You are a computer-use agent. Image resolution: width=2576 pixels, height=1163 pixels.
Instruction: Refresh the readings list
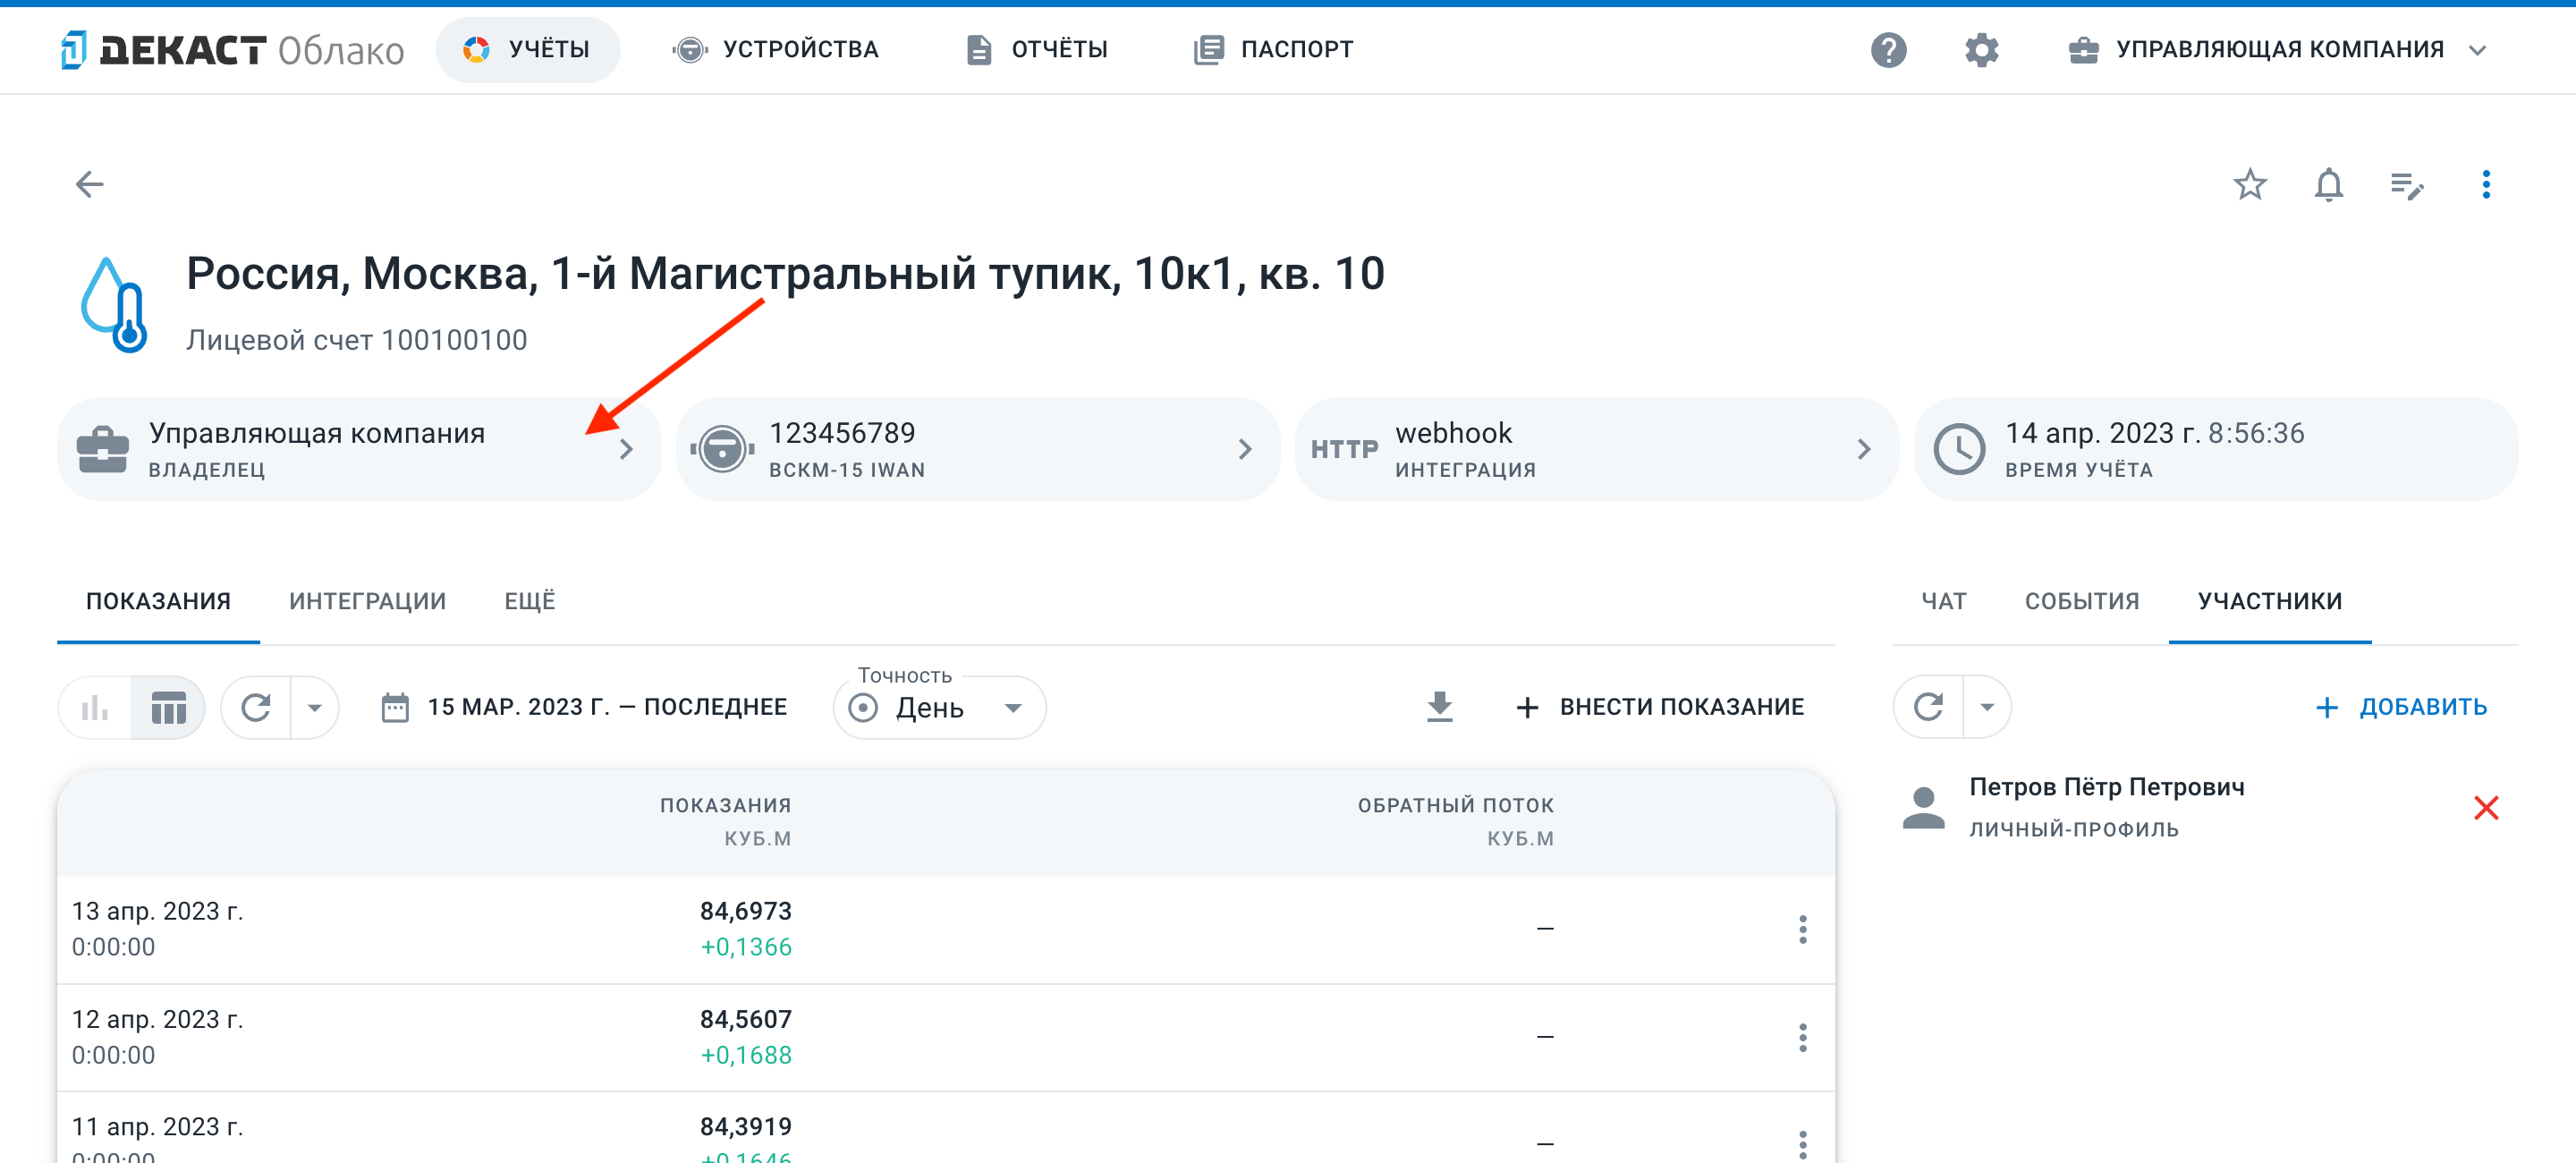pos(256,708)
